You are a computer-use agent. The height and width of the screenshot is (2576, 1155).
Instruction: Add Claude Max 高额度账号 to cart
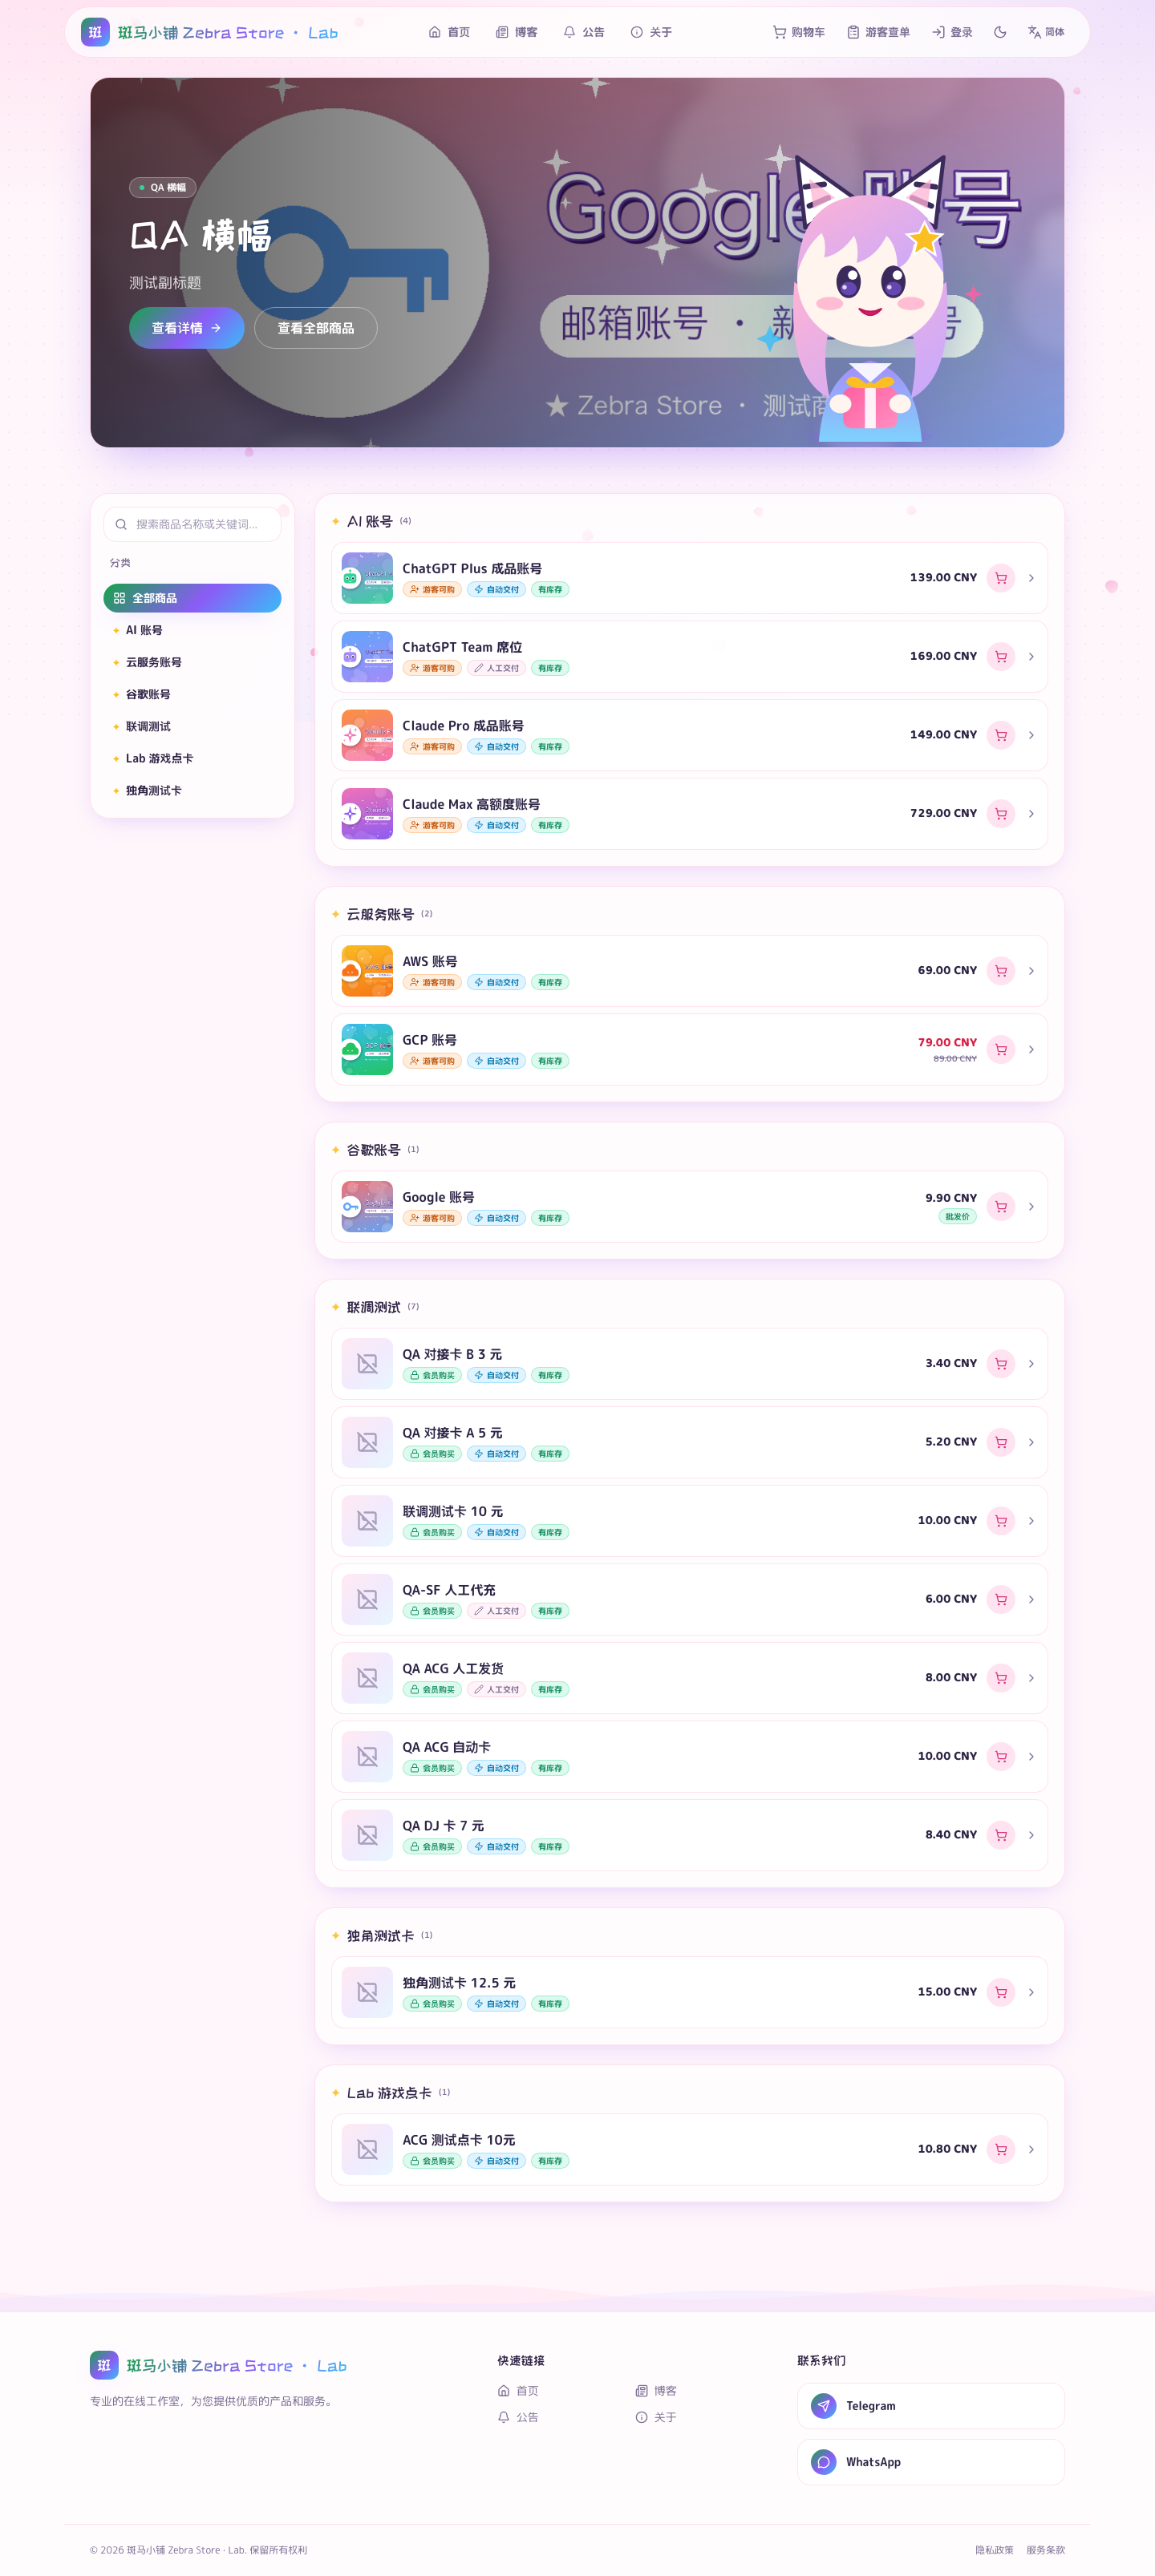pos(1000,814)
